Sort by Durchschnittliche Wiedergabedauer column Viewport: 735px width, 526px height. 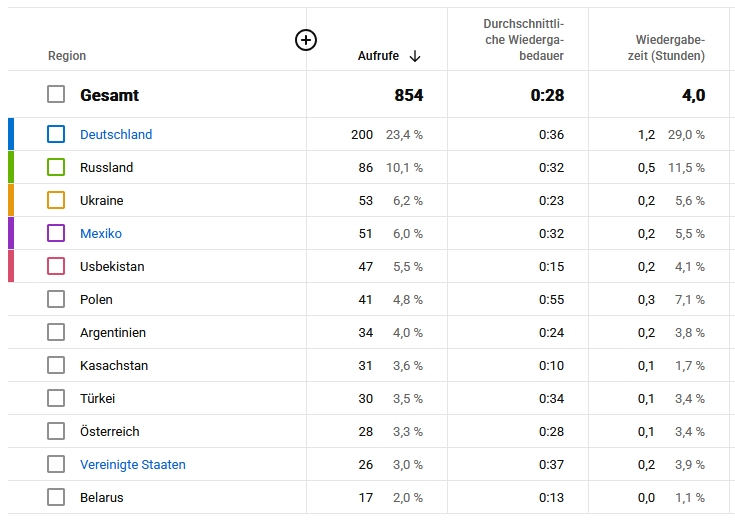tap(524, 40)
